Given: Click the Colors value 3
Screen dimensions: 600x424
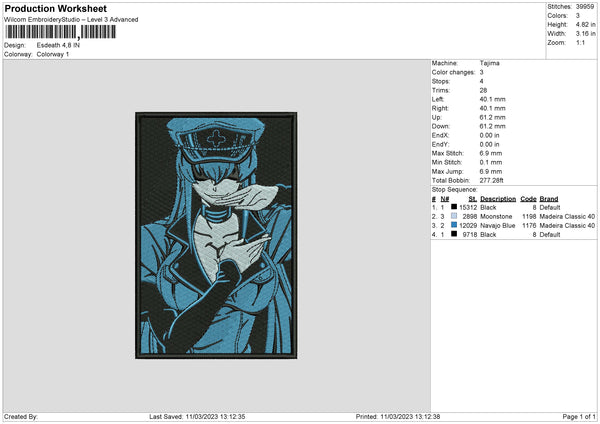Looking at the screenshot, I should 577,16.
